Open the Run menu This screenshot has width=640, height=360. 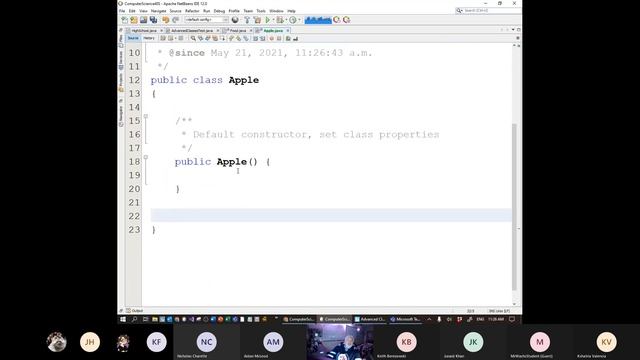pyautogui.click(x=207, y=11)
